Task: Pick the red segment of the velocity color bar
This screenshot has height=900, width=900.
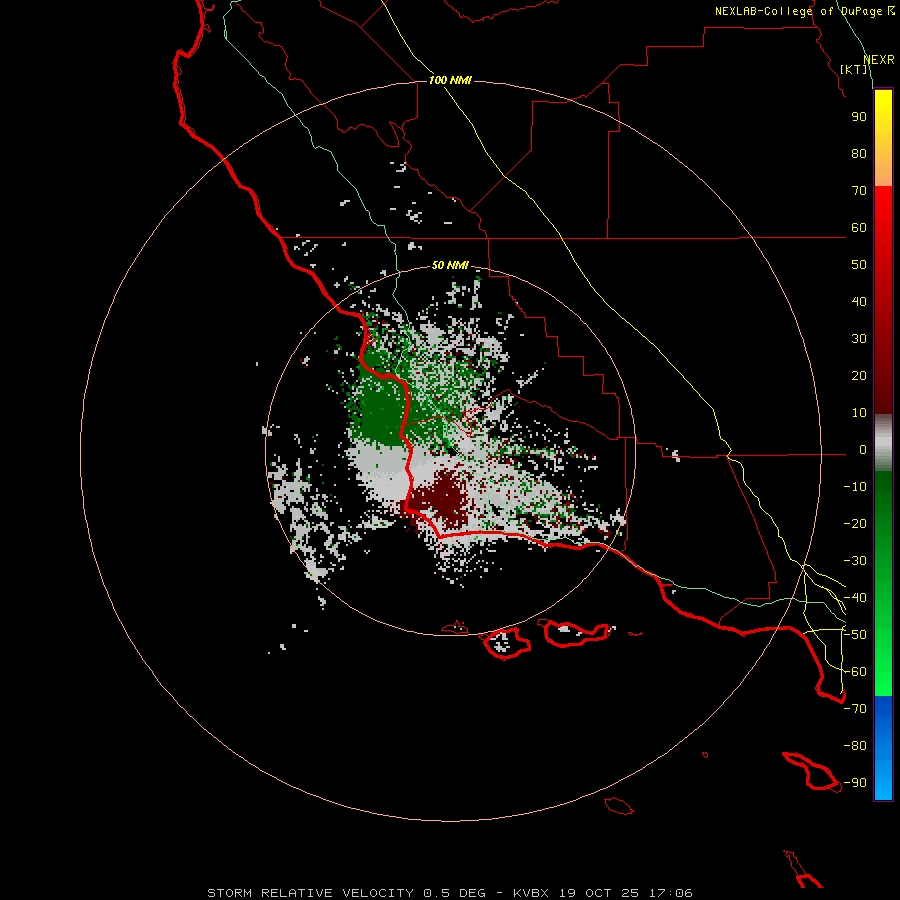Action: coord(883,300)
